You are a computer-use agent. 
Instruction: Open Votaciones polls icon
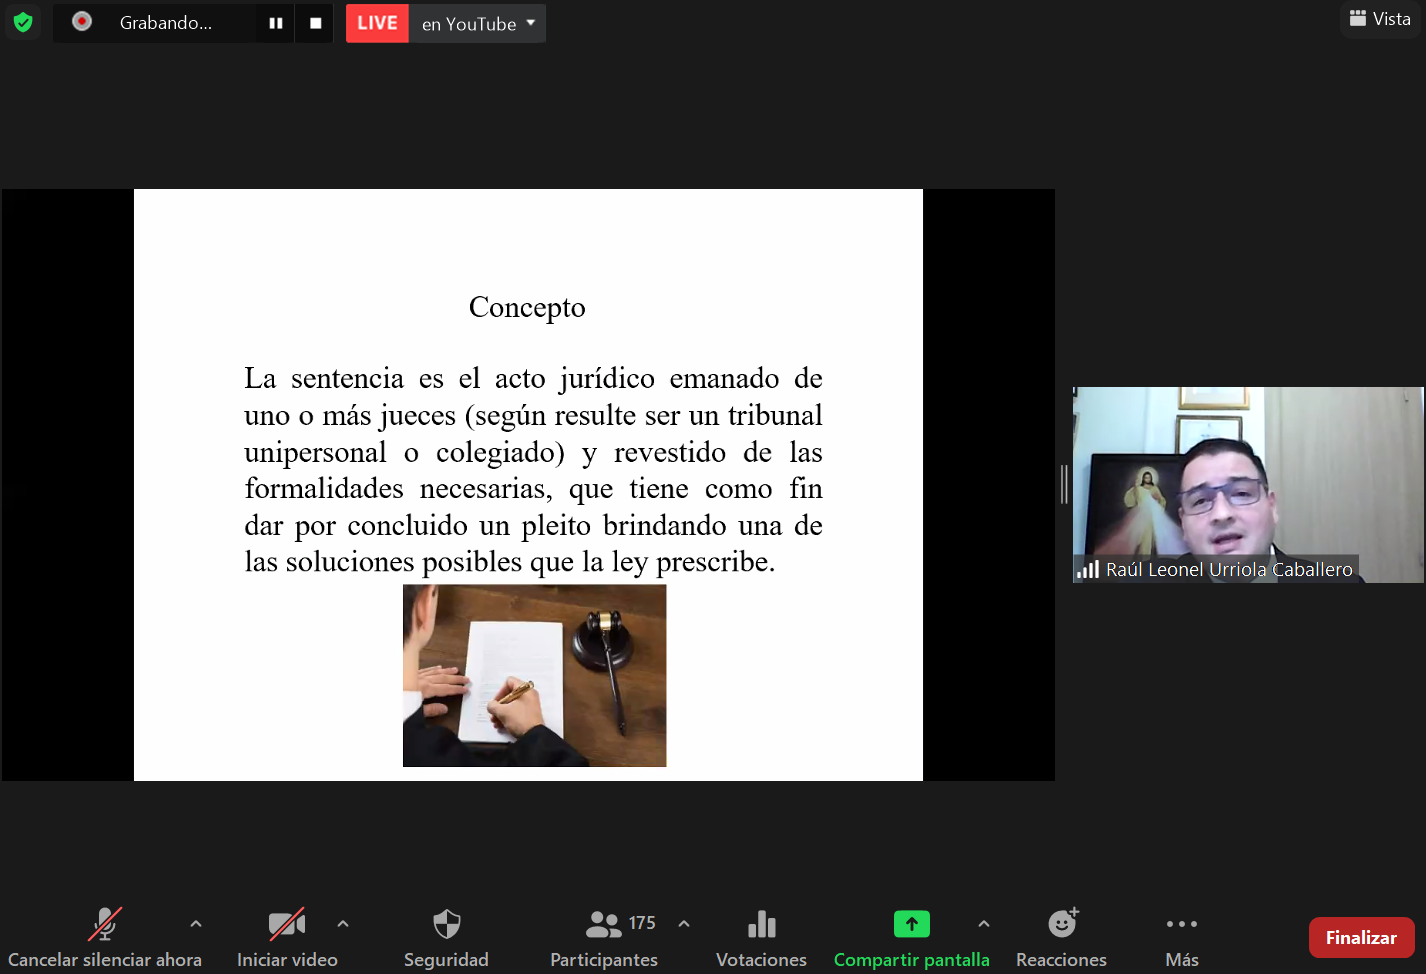click(x=762, y=924)
